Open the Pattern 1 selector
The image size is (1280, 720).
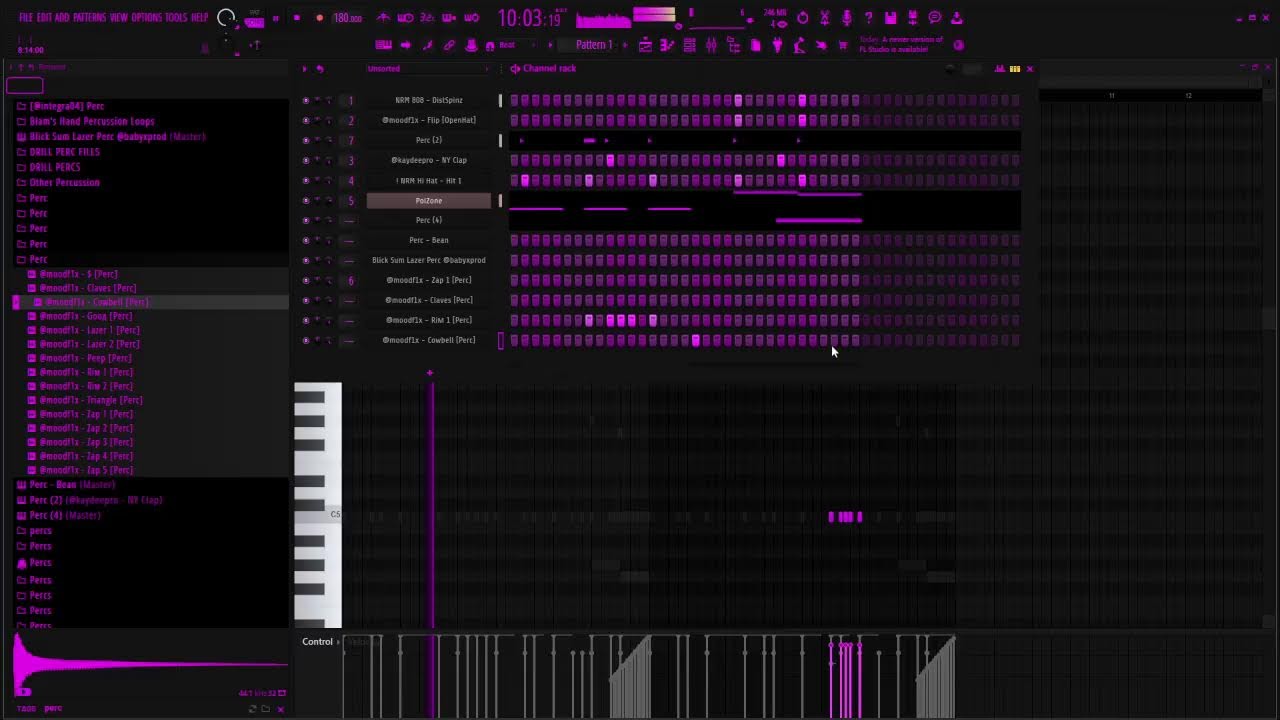[594, 45]
